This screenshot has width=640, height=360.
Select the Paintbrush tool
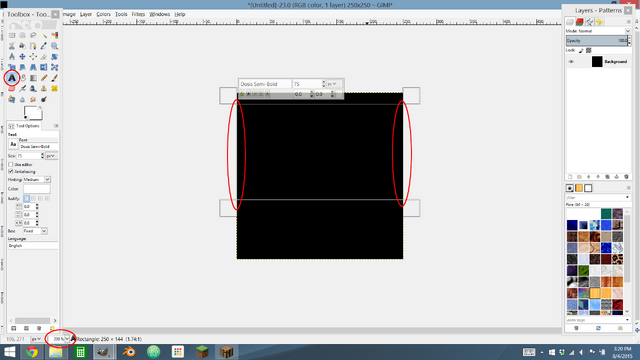pos(54,78)
